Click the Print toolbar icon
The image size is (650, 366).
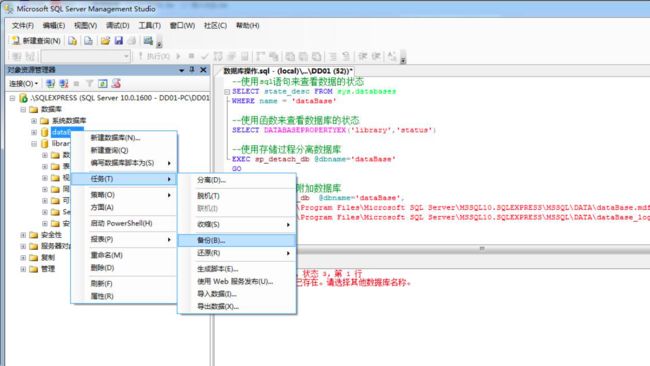click(132, 41)
